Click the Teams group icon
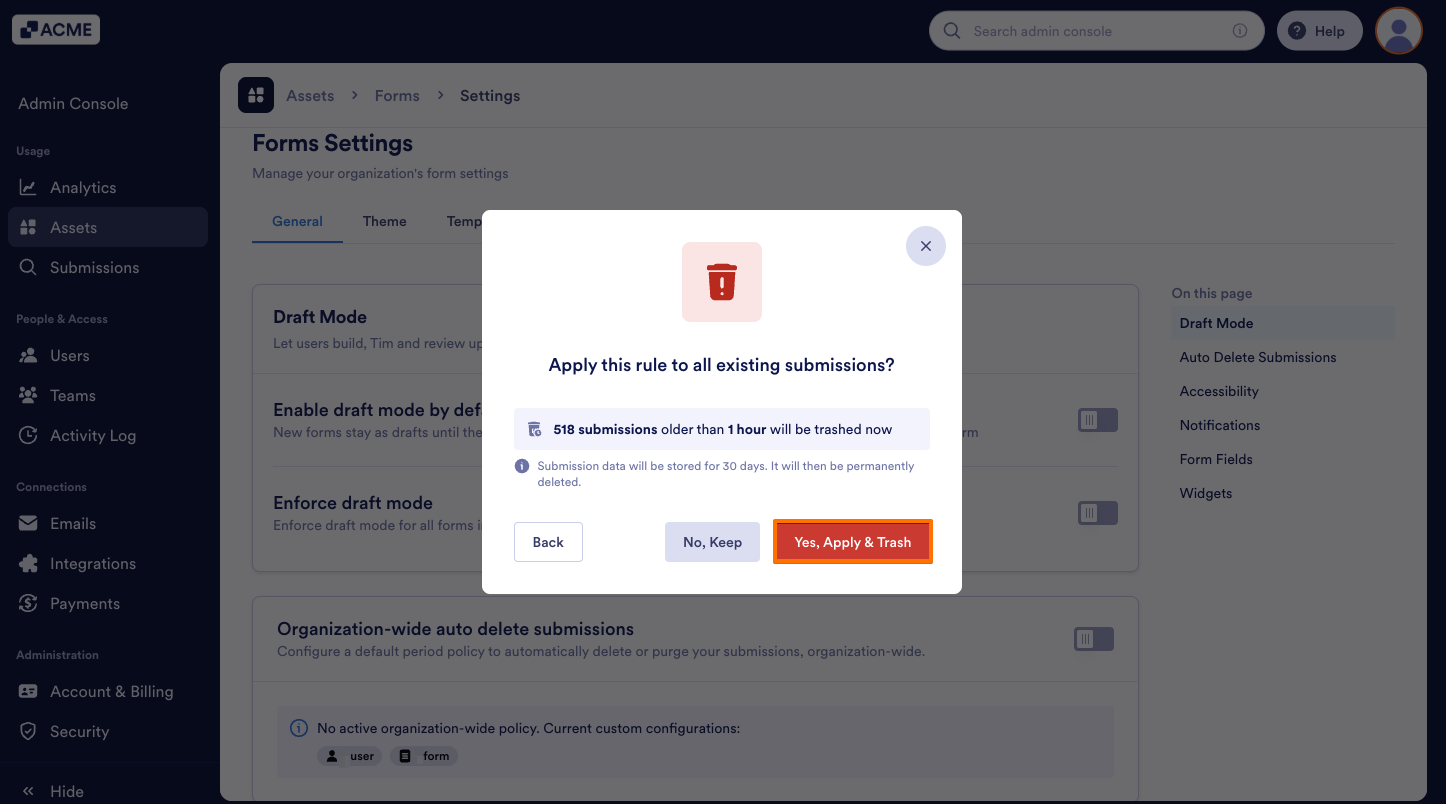This screenshot has width=1446, height=804. point(28,395)
